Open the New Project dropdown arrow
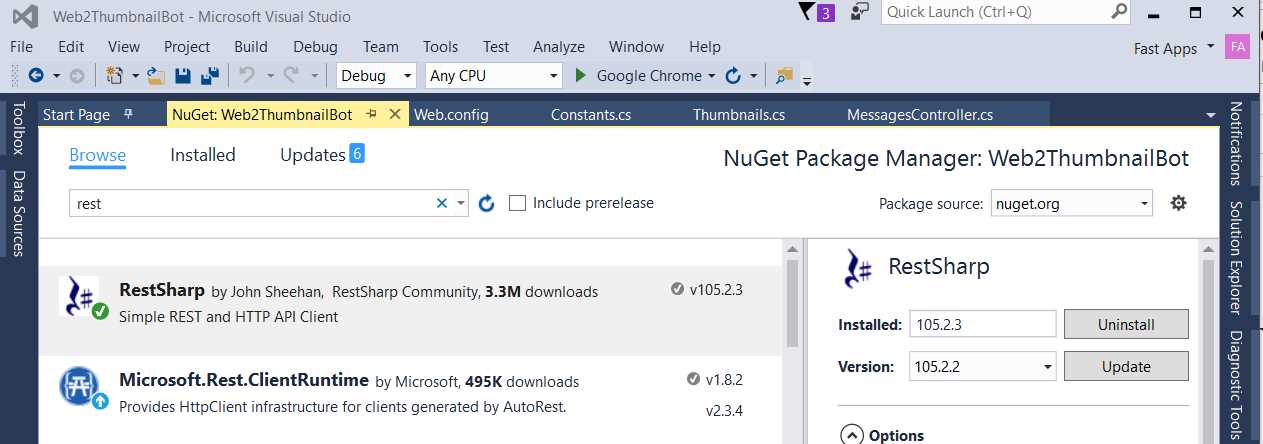This screenshot has width=1263, height=444. point(133,75)
